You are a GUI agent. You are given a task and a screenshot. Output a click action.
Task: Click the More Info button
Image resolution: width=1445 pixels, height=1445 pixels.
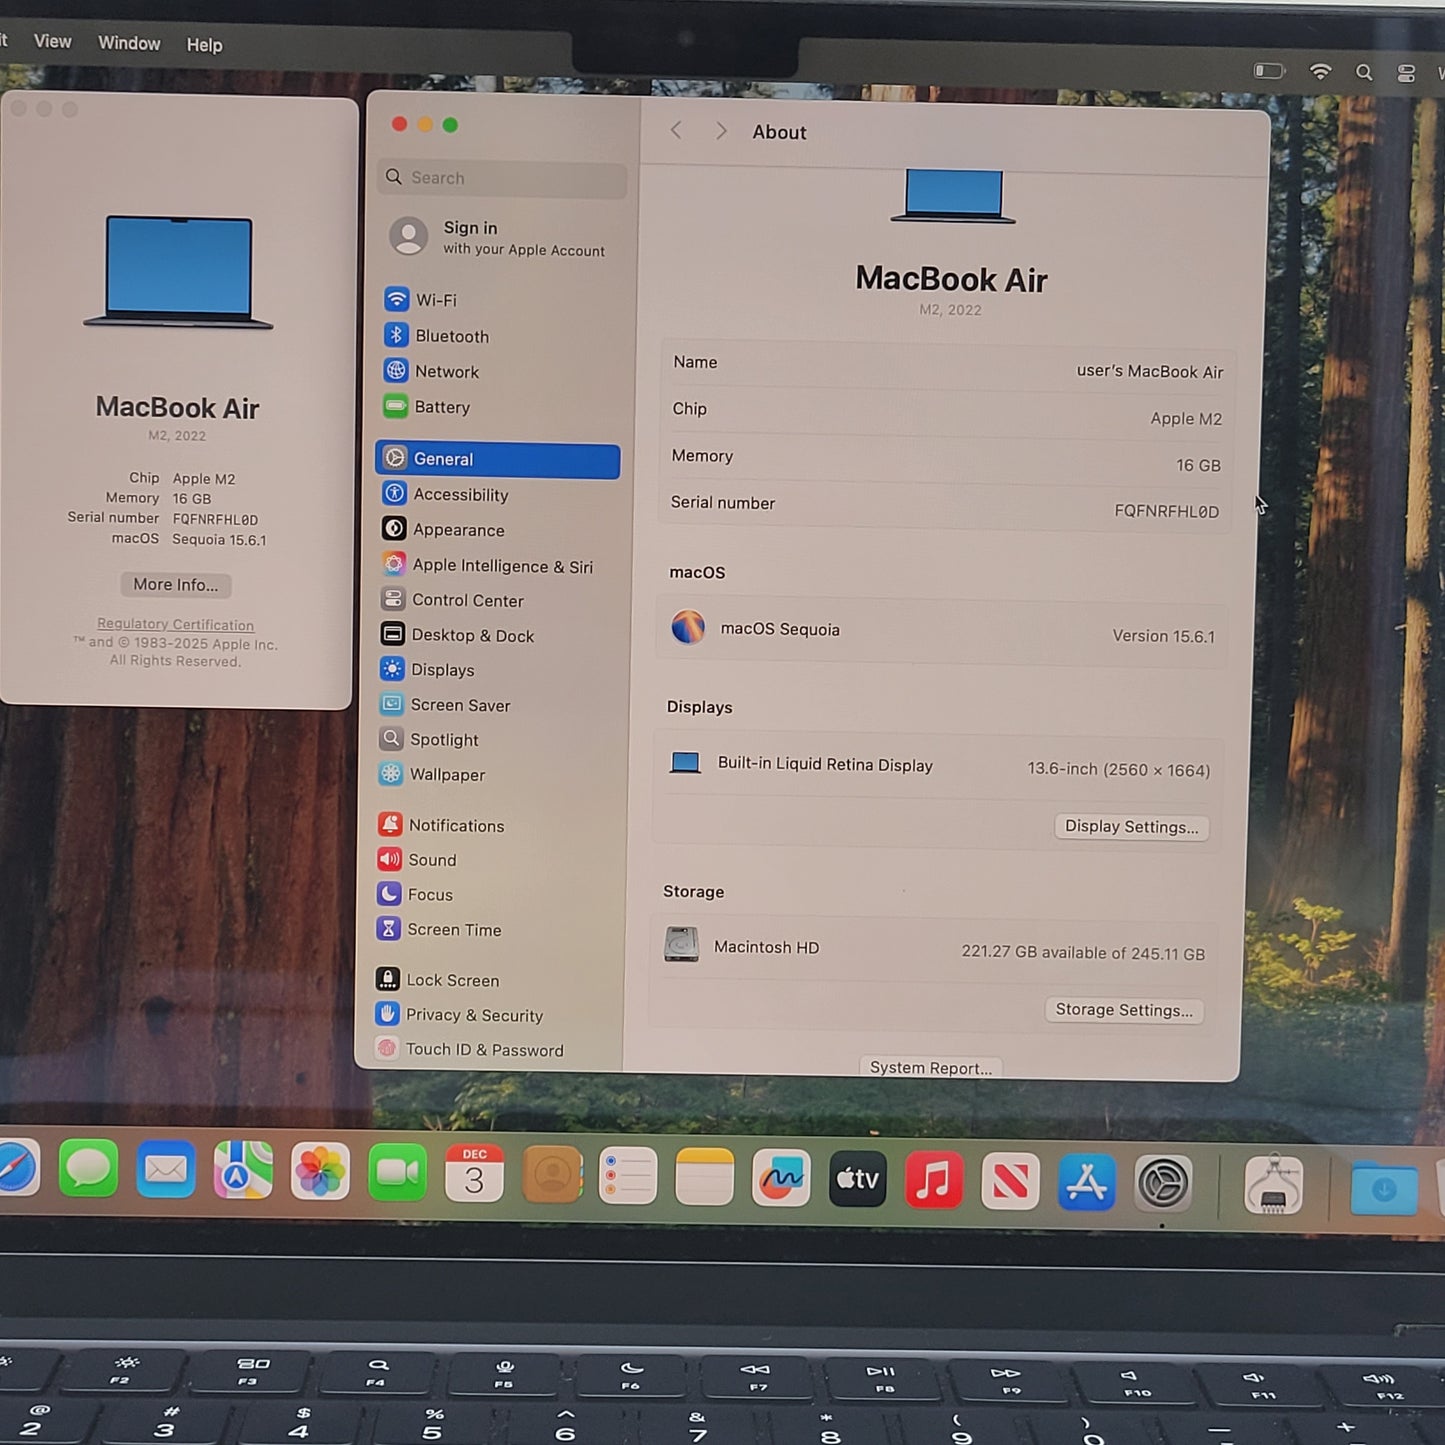point(175,584)
